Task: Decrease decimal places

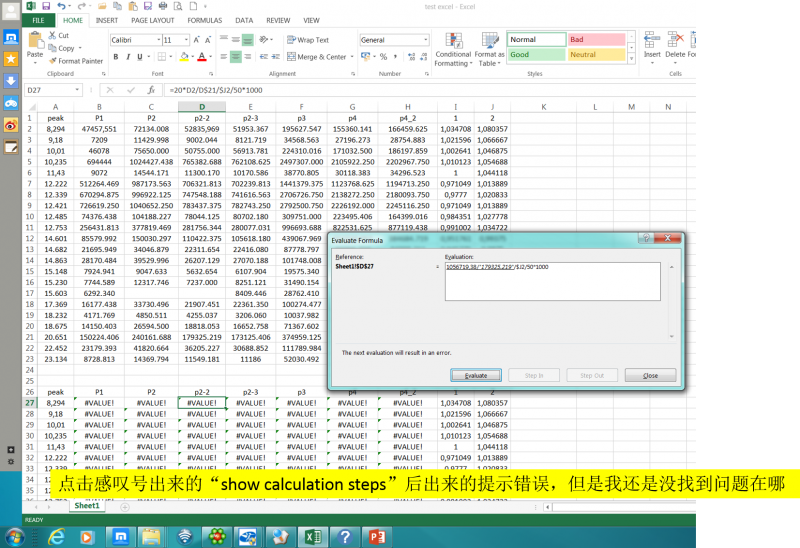Action: point(423,57)
